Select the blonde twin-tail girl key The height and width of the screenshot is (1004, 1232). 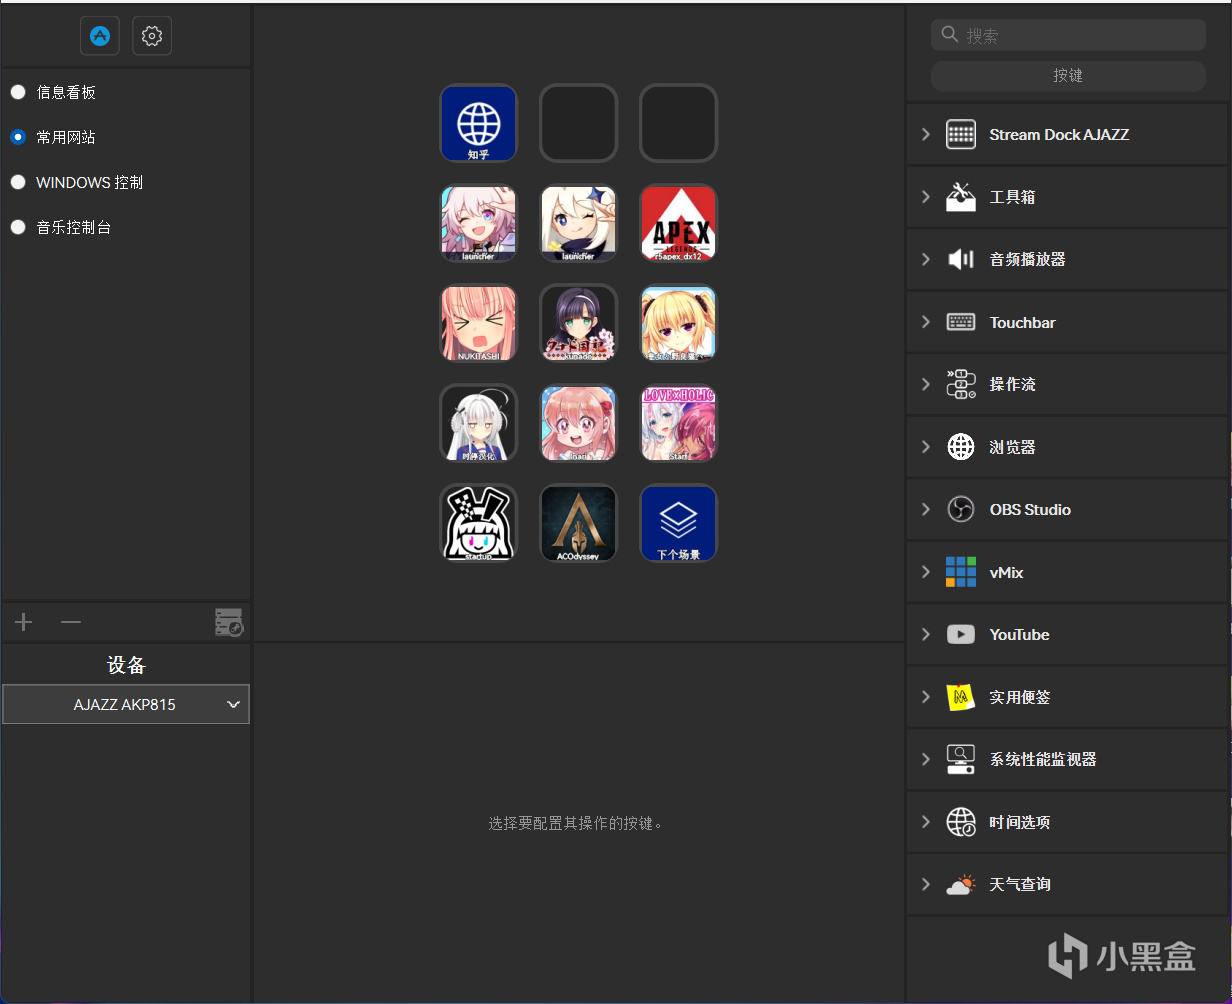[679, 323]
